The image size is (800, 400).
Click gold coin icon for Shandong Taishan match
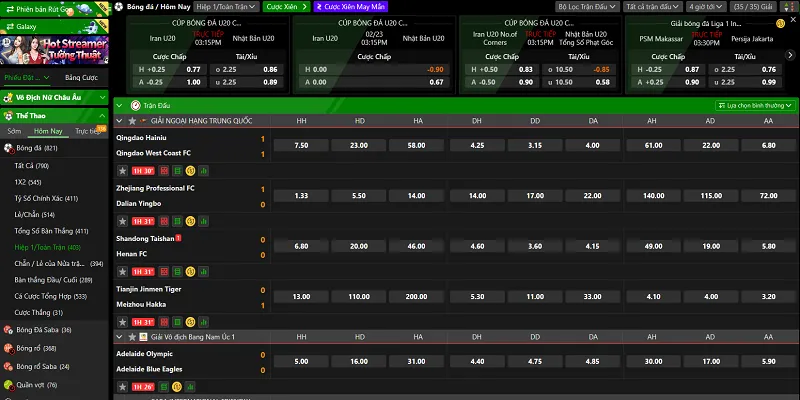pyautogui.click(x=190, y=272)
